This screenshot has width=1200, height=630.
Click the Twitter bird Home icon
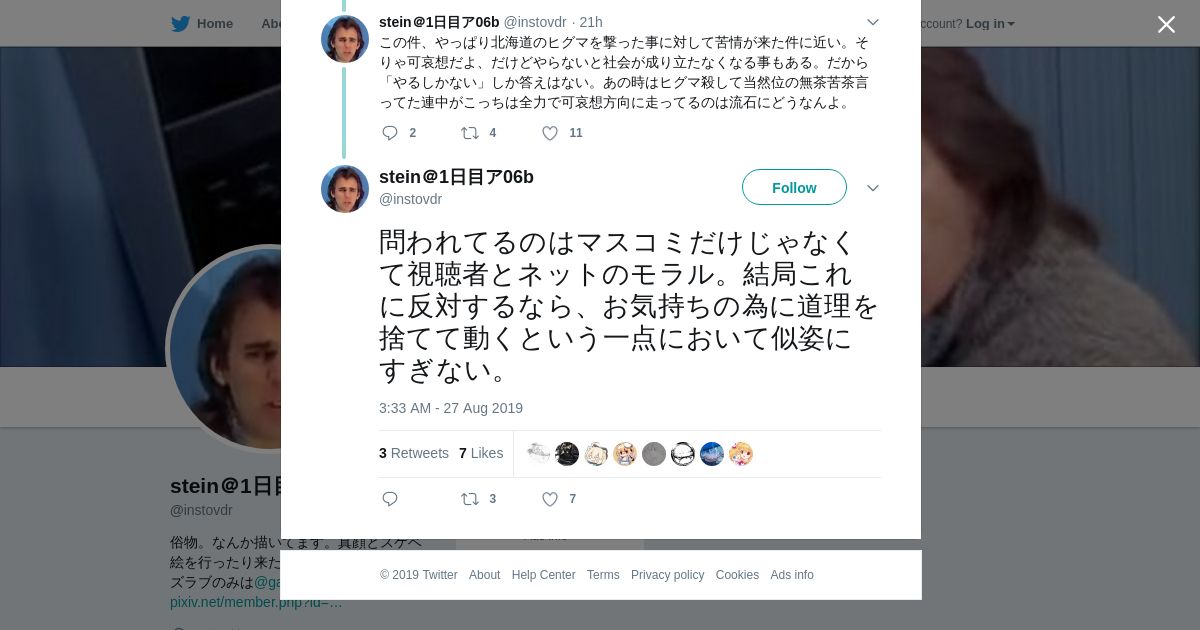pos(180,24)
